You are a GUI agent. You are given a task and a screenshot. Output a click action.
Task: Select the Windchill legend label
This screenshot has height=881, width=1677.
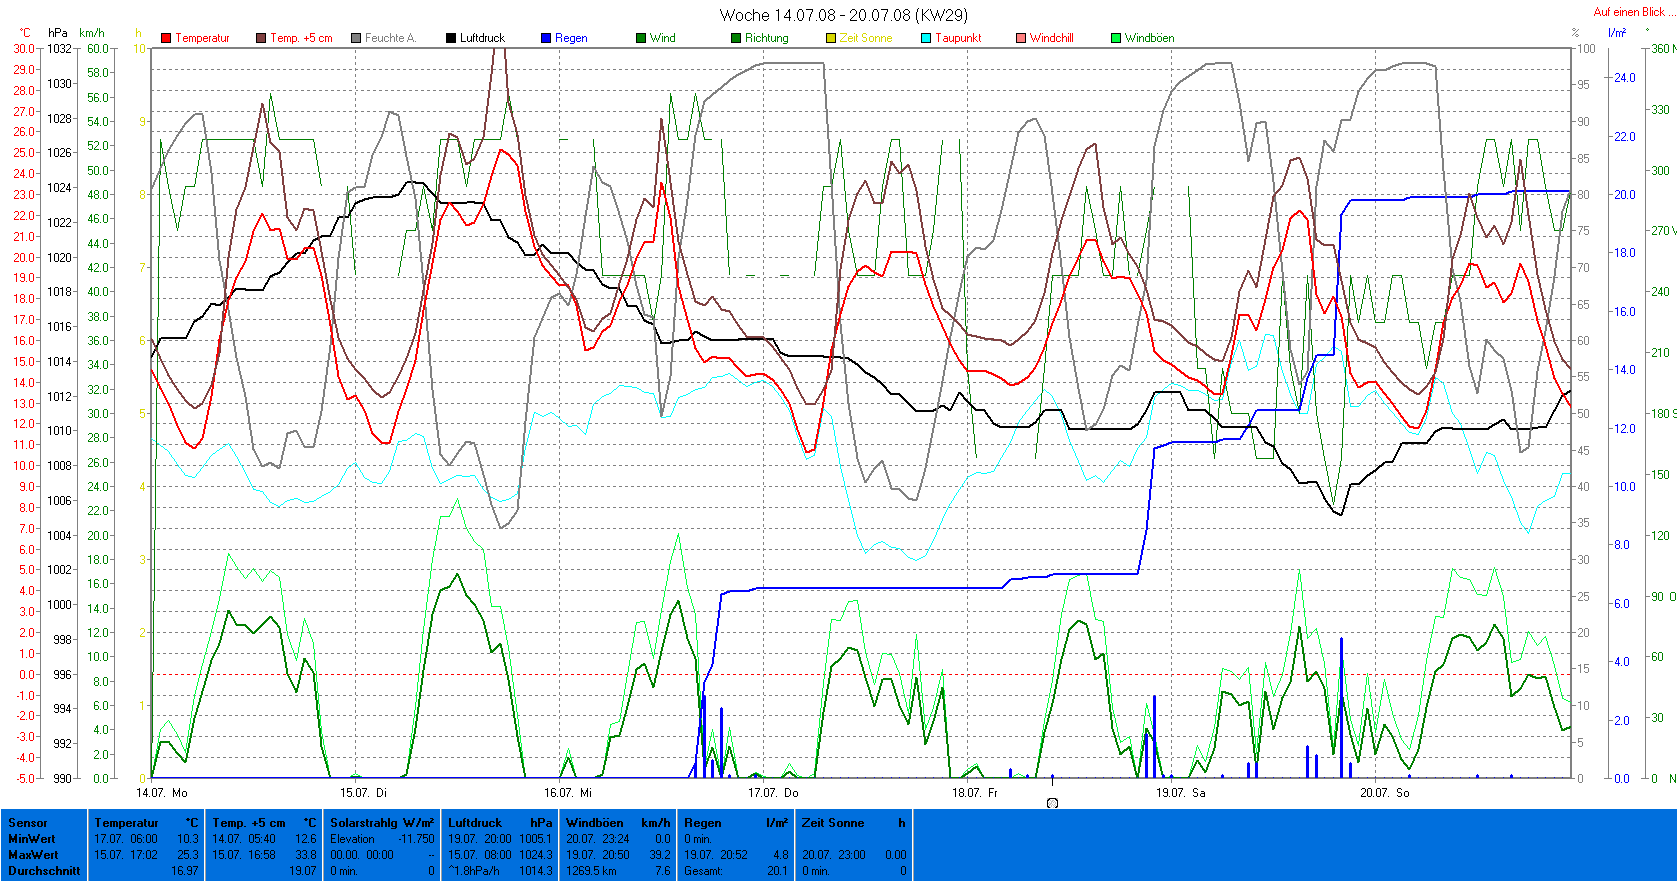point(1051,38)
